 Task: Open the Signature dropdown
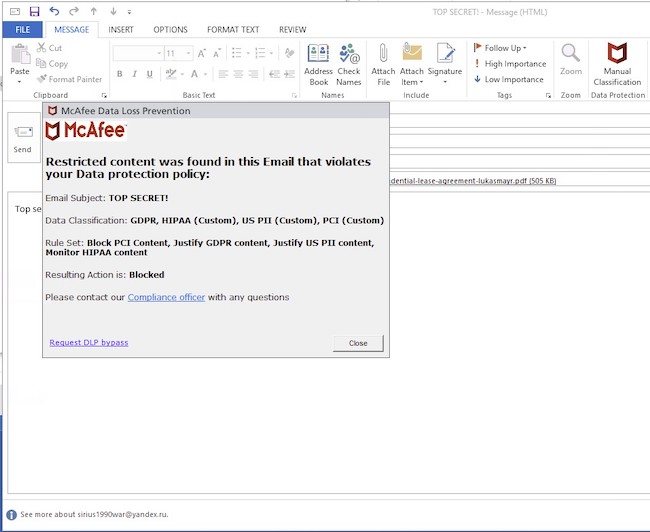(x=445, y=65)
